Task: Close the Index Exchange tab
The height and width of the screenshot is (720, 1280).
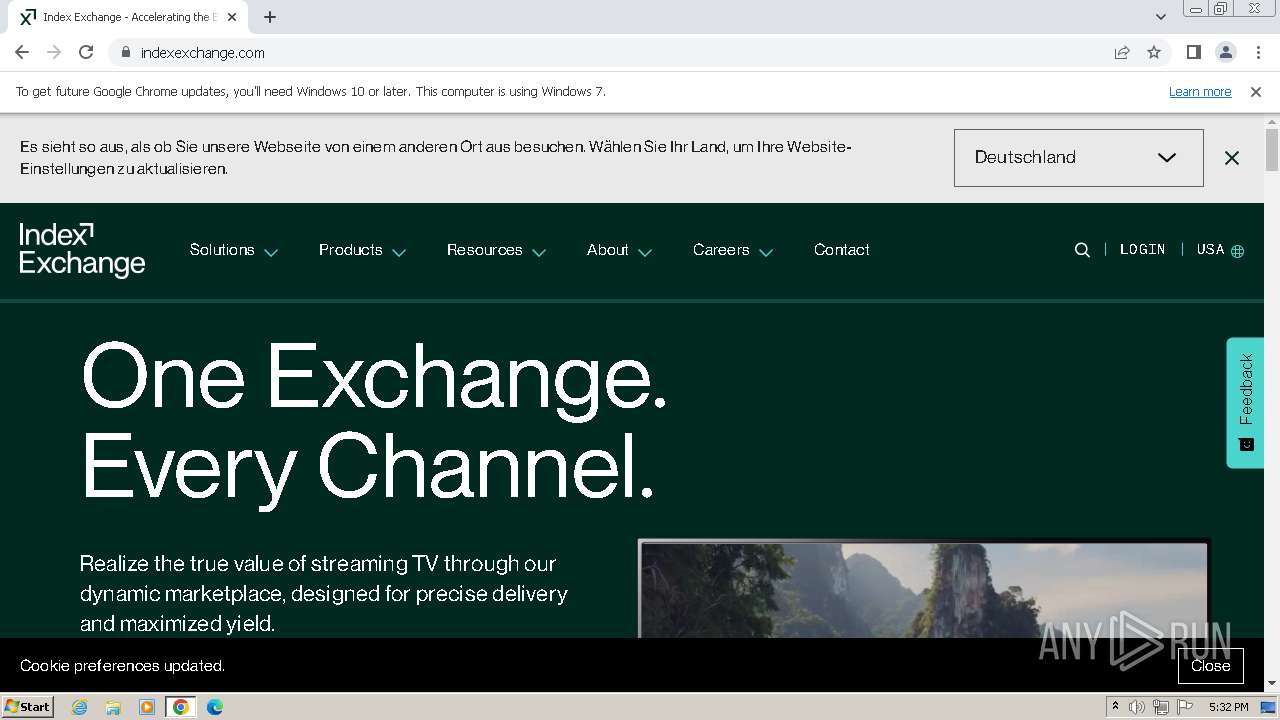Action: (233, 17)
